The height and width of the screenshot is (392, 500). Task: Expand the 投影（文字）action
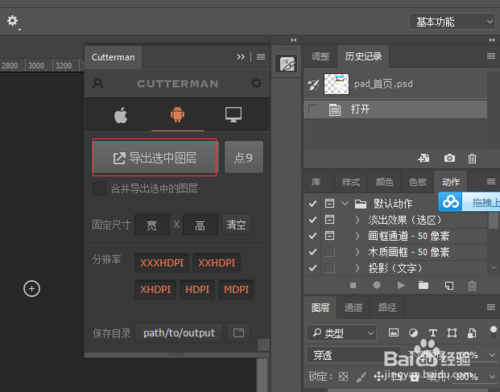click(x=357, y=268)
